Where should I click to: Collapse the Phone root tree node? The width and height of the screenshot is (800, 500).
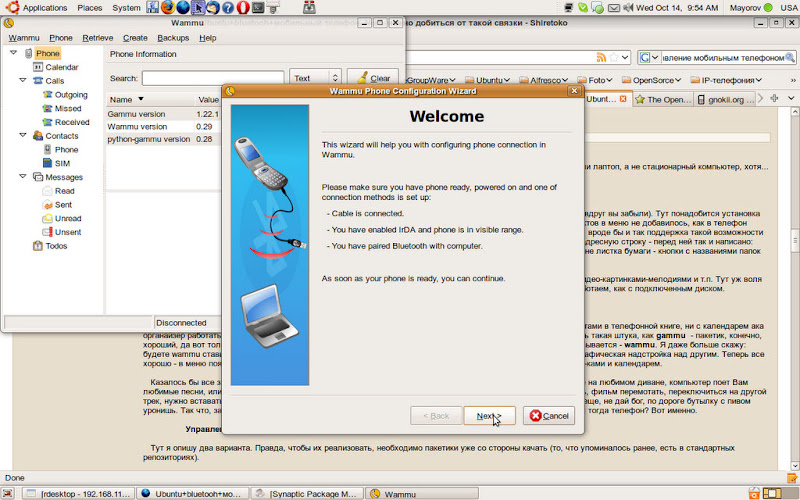pyautogui.click(x=13, y=53)
